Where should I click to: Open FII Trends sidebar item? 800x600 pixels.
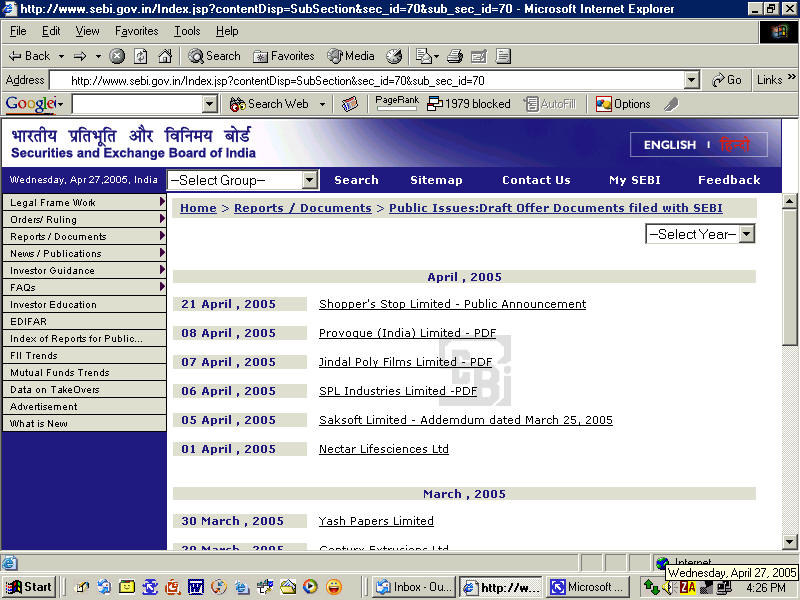84,356
